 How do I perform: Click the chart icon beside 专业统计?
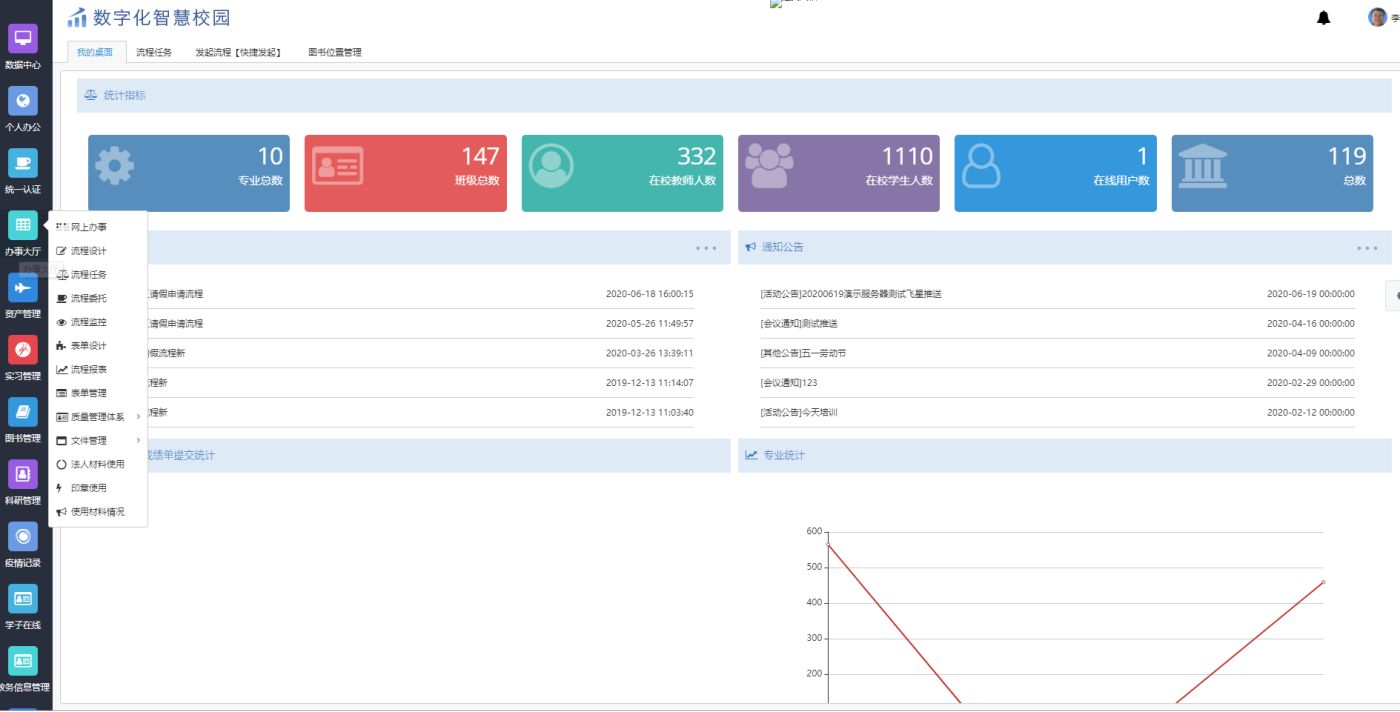click(751, 456)
